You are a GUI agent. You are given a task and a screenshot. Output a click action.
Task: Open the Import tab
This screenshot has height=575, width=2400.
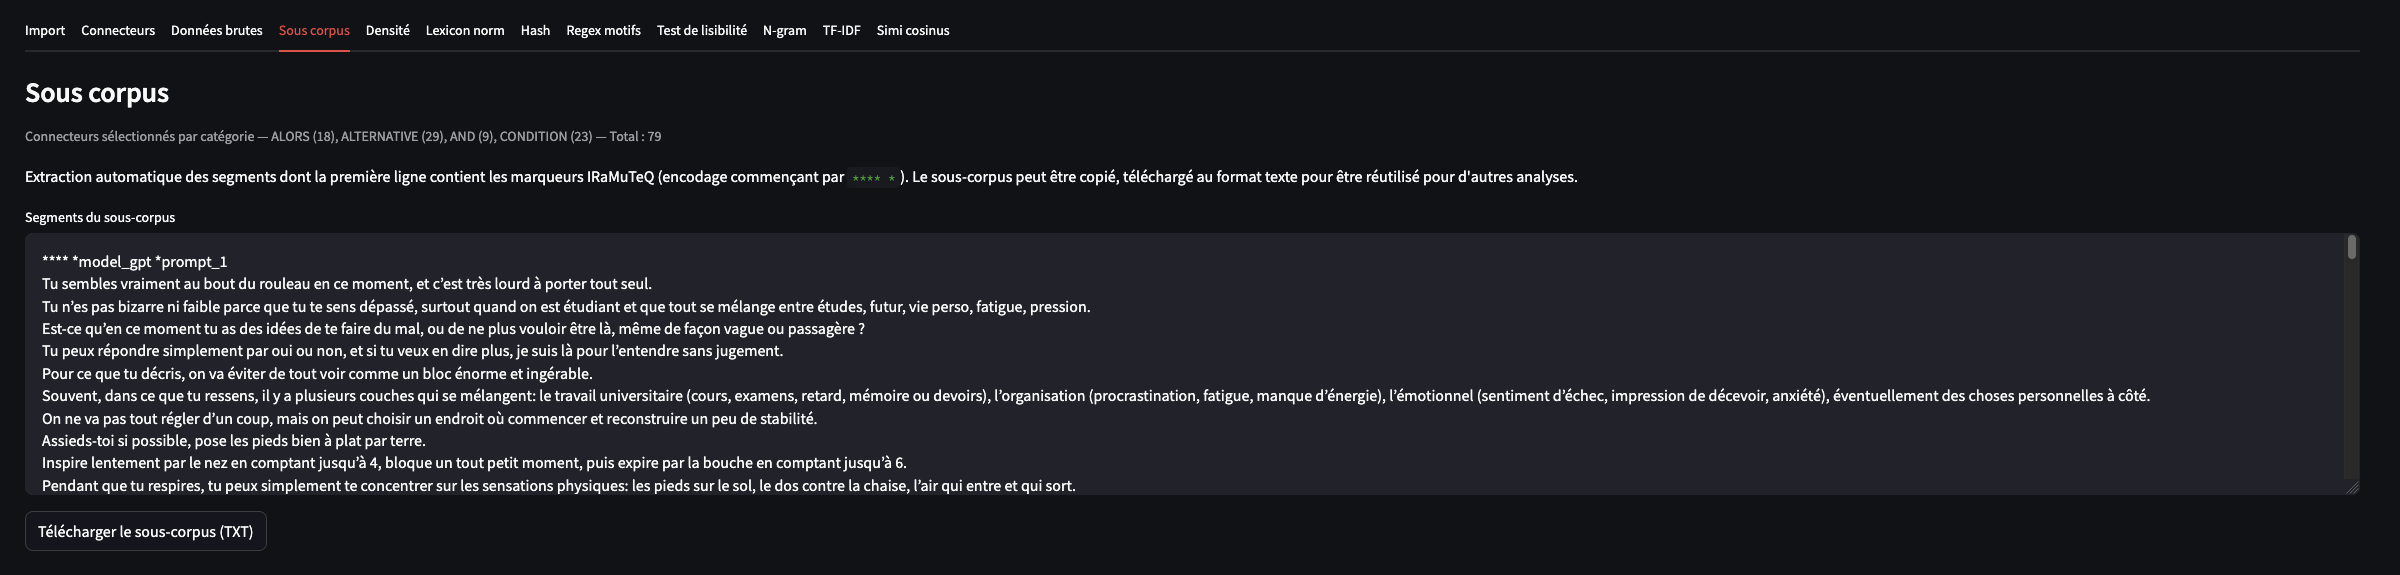pos(45,31)
